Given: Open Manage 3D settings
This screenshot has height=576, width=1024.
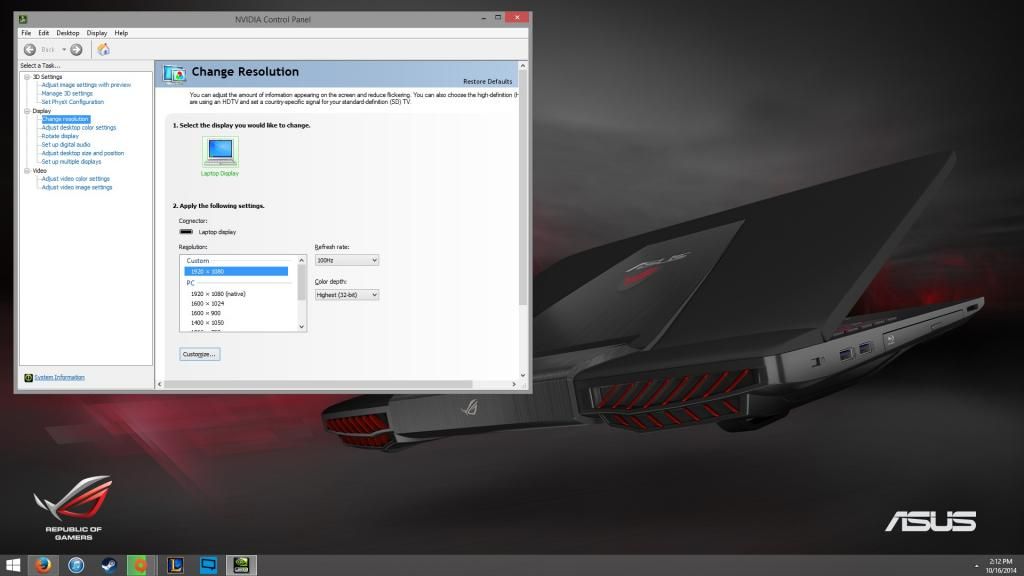Looking at the screenshot, I should pos(67,93).
